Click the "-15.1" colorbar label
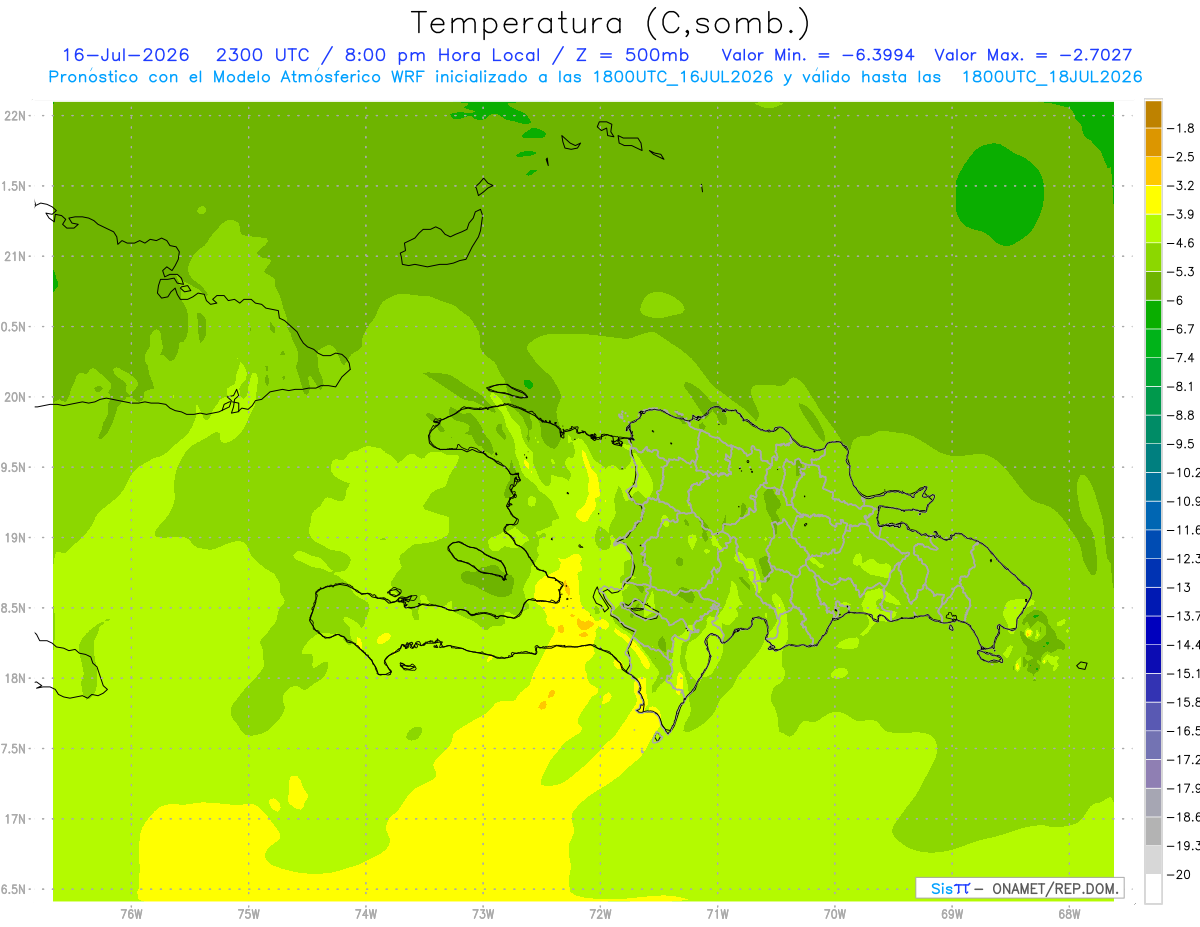Viewport: 1200px width, 927px height. pos(1184,674)
